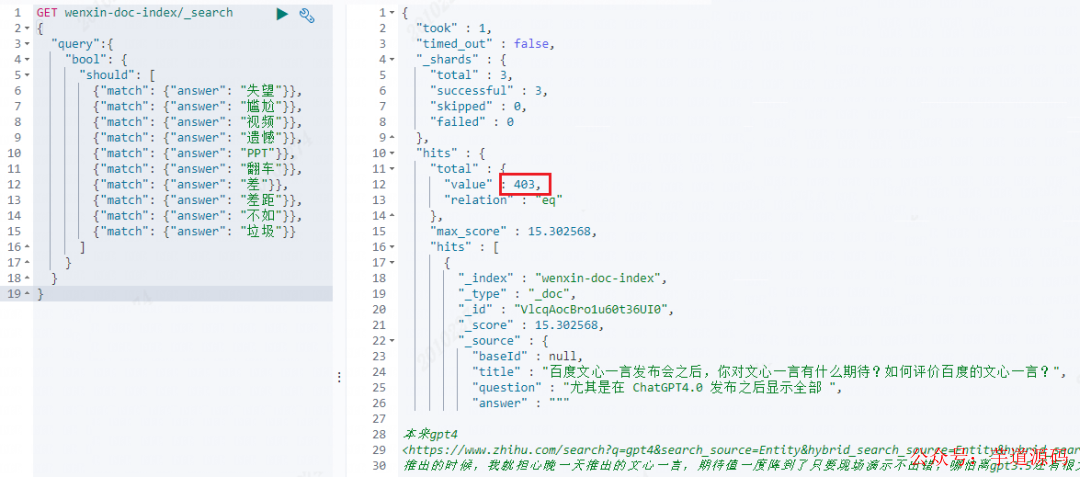This screenshot has width=1080, height=477.
Task: Click the "skipped" : 0 line
Action: pyautogui.click(x=478, y=107)
